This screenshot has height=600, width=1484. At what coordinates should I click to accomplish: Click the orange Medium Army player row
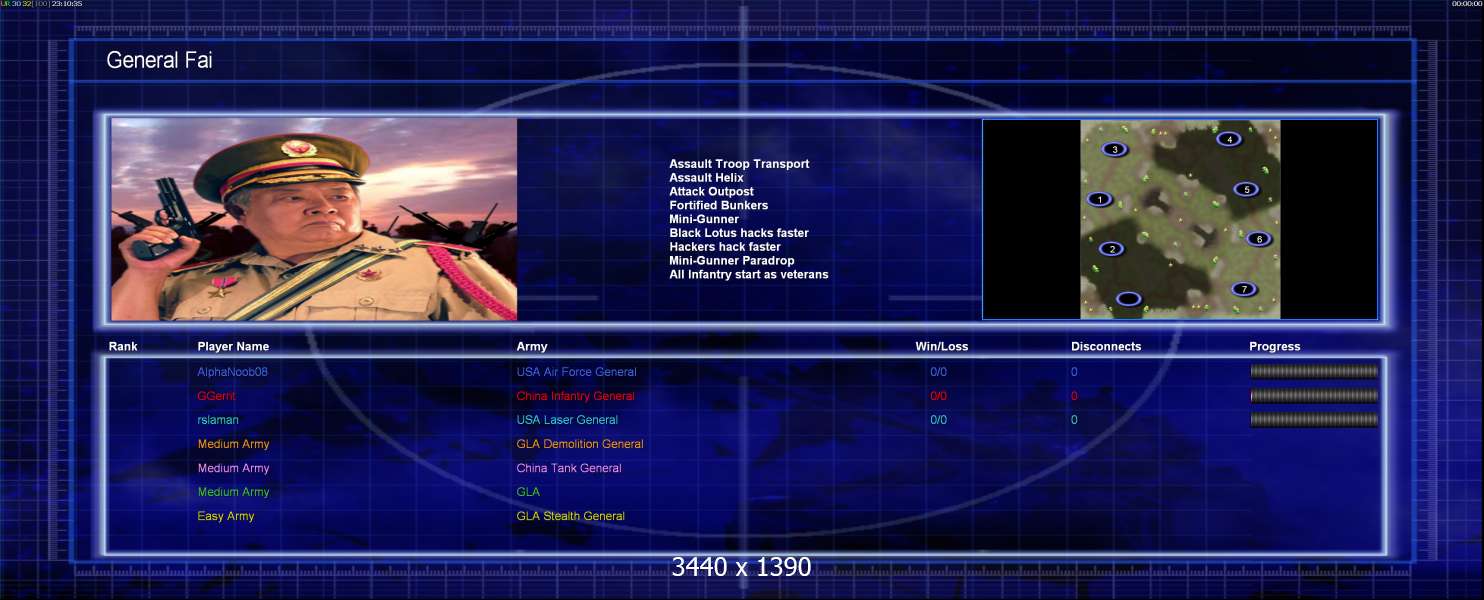click(744, 444)
